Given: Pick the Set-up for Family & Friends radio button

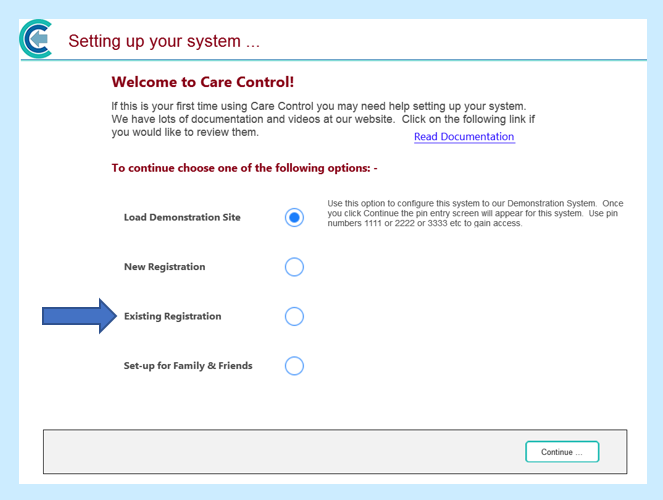Looking at the screenshot, I should pyautogui.click(x=294, y=366).
